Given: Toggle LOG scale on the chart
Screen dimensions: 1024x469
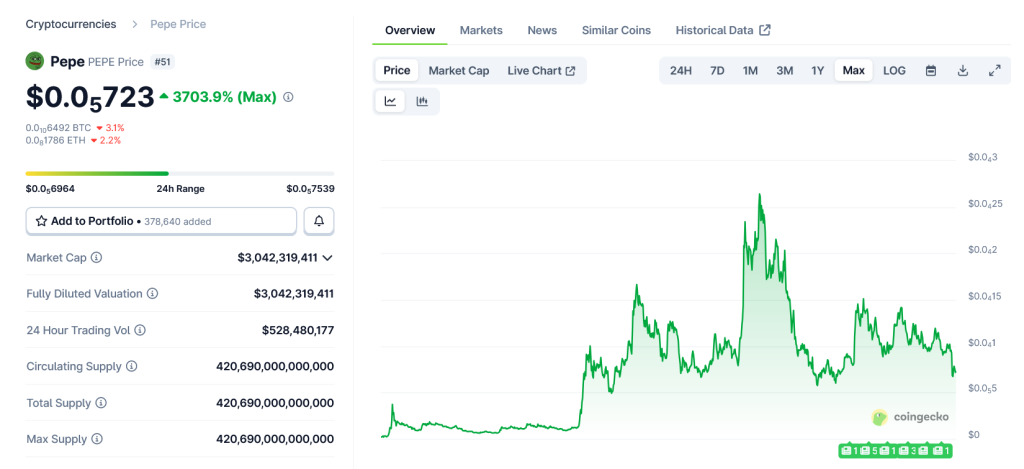Looking at the screenshot, I should click(x=894, y=71).
